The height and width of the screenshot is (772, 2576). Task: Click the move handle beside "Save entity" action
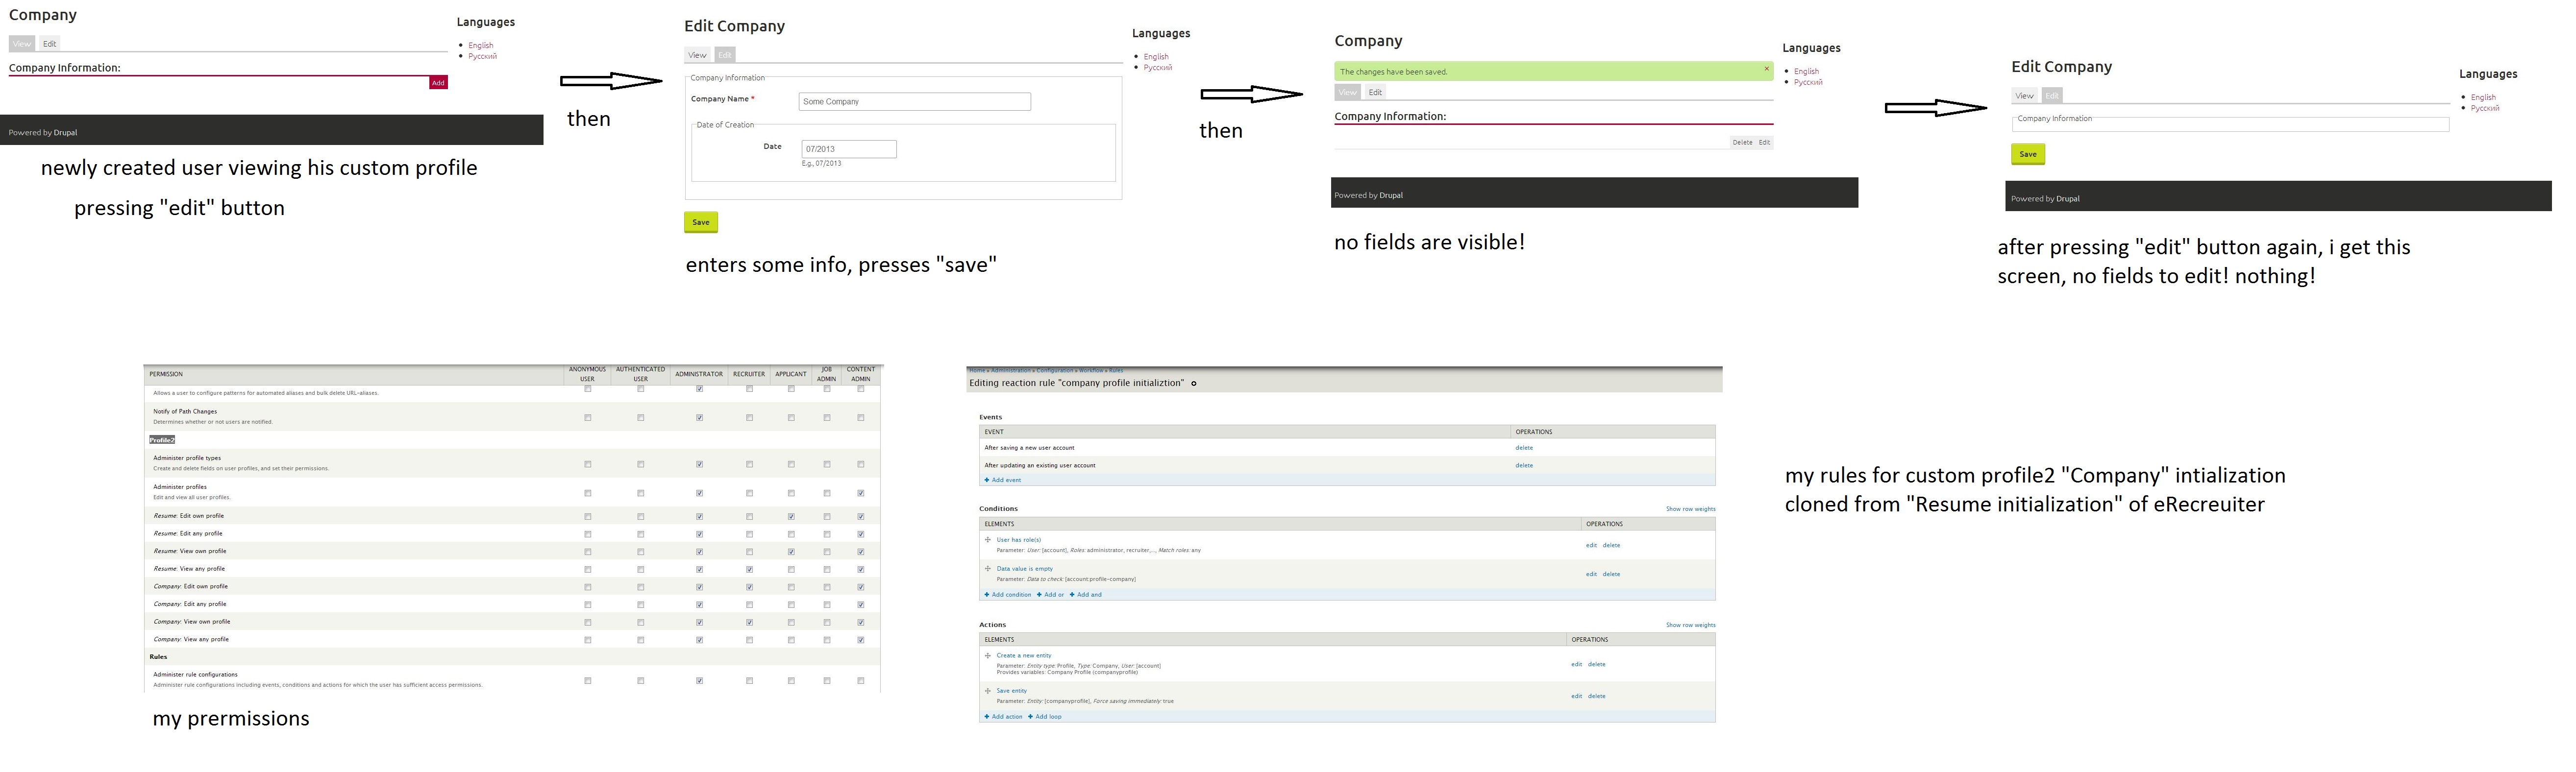[x=988, y=690]
